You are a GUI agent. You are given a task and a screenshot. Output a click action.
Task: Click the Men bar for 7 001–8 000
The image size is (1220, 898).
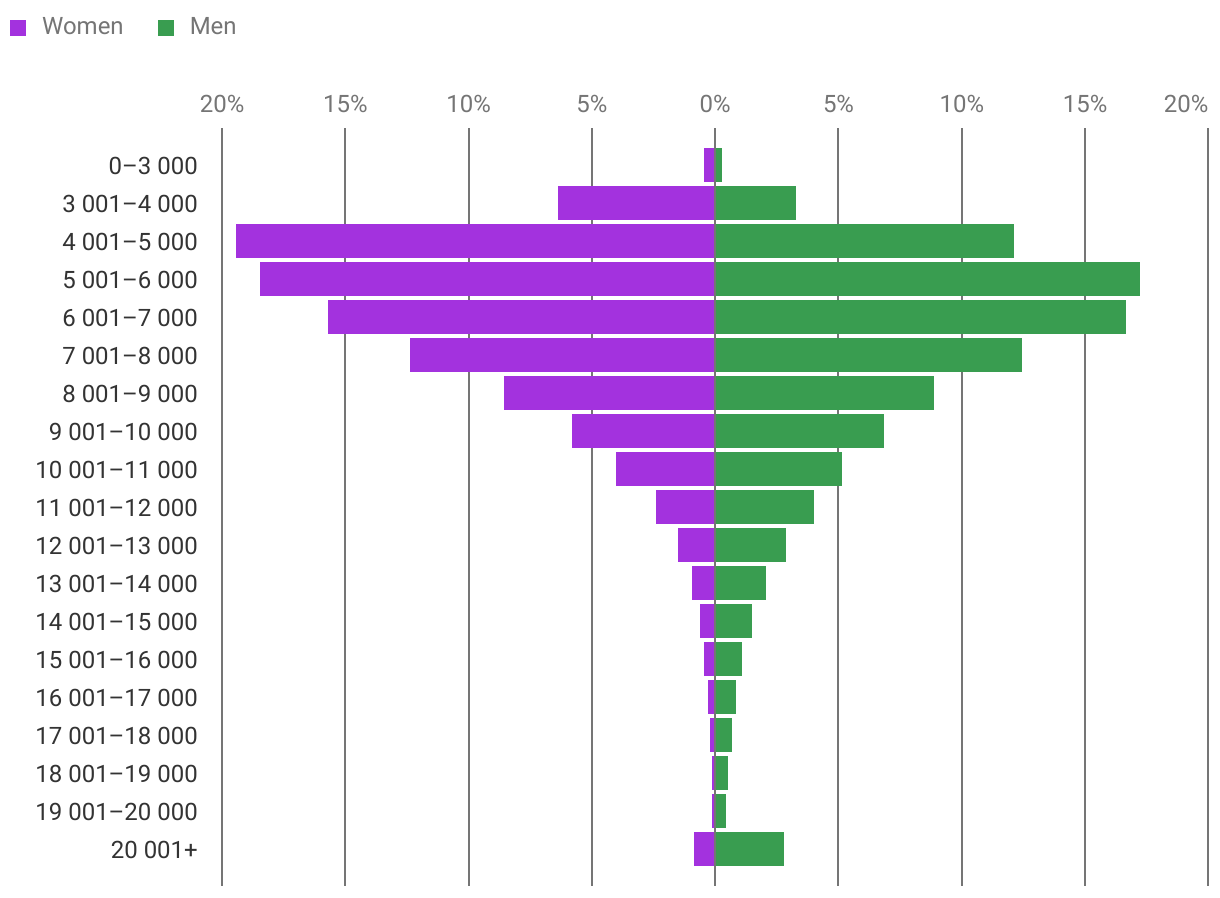pyautogui.click(x=868, y=355)
